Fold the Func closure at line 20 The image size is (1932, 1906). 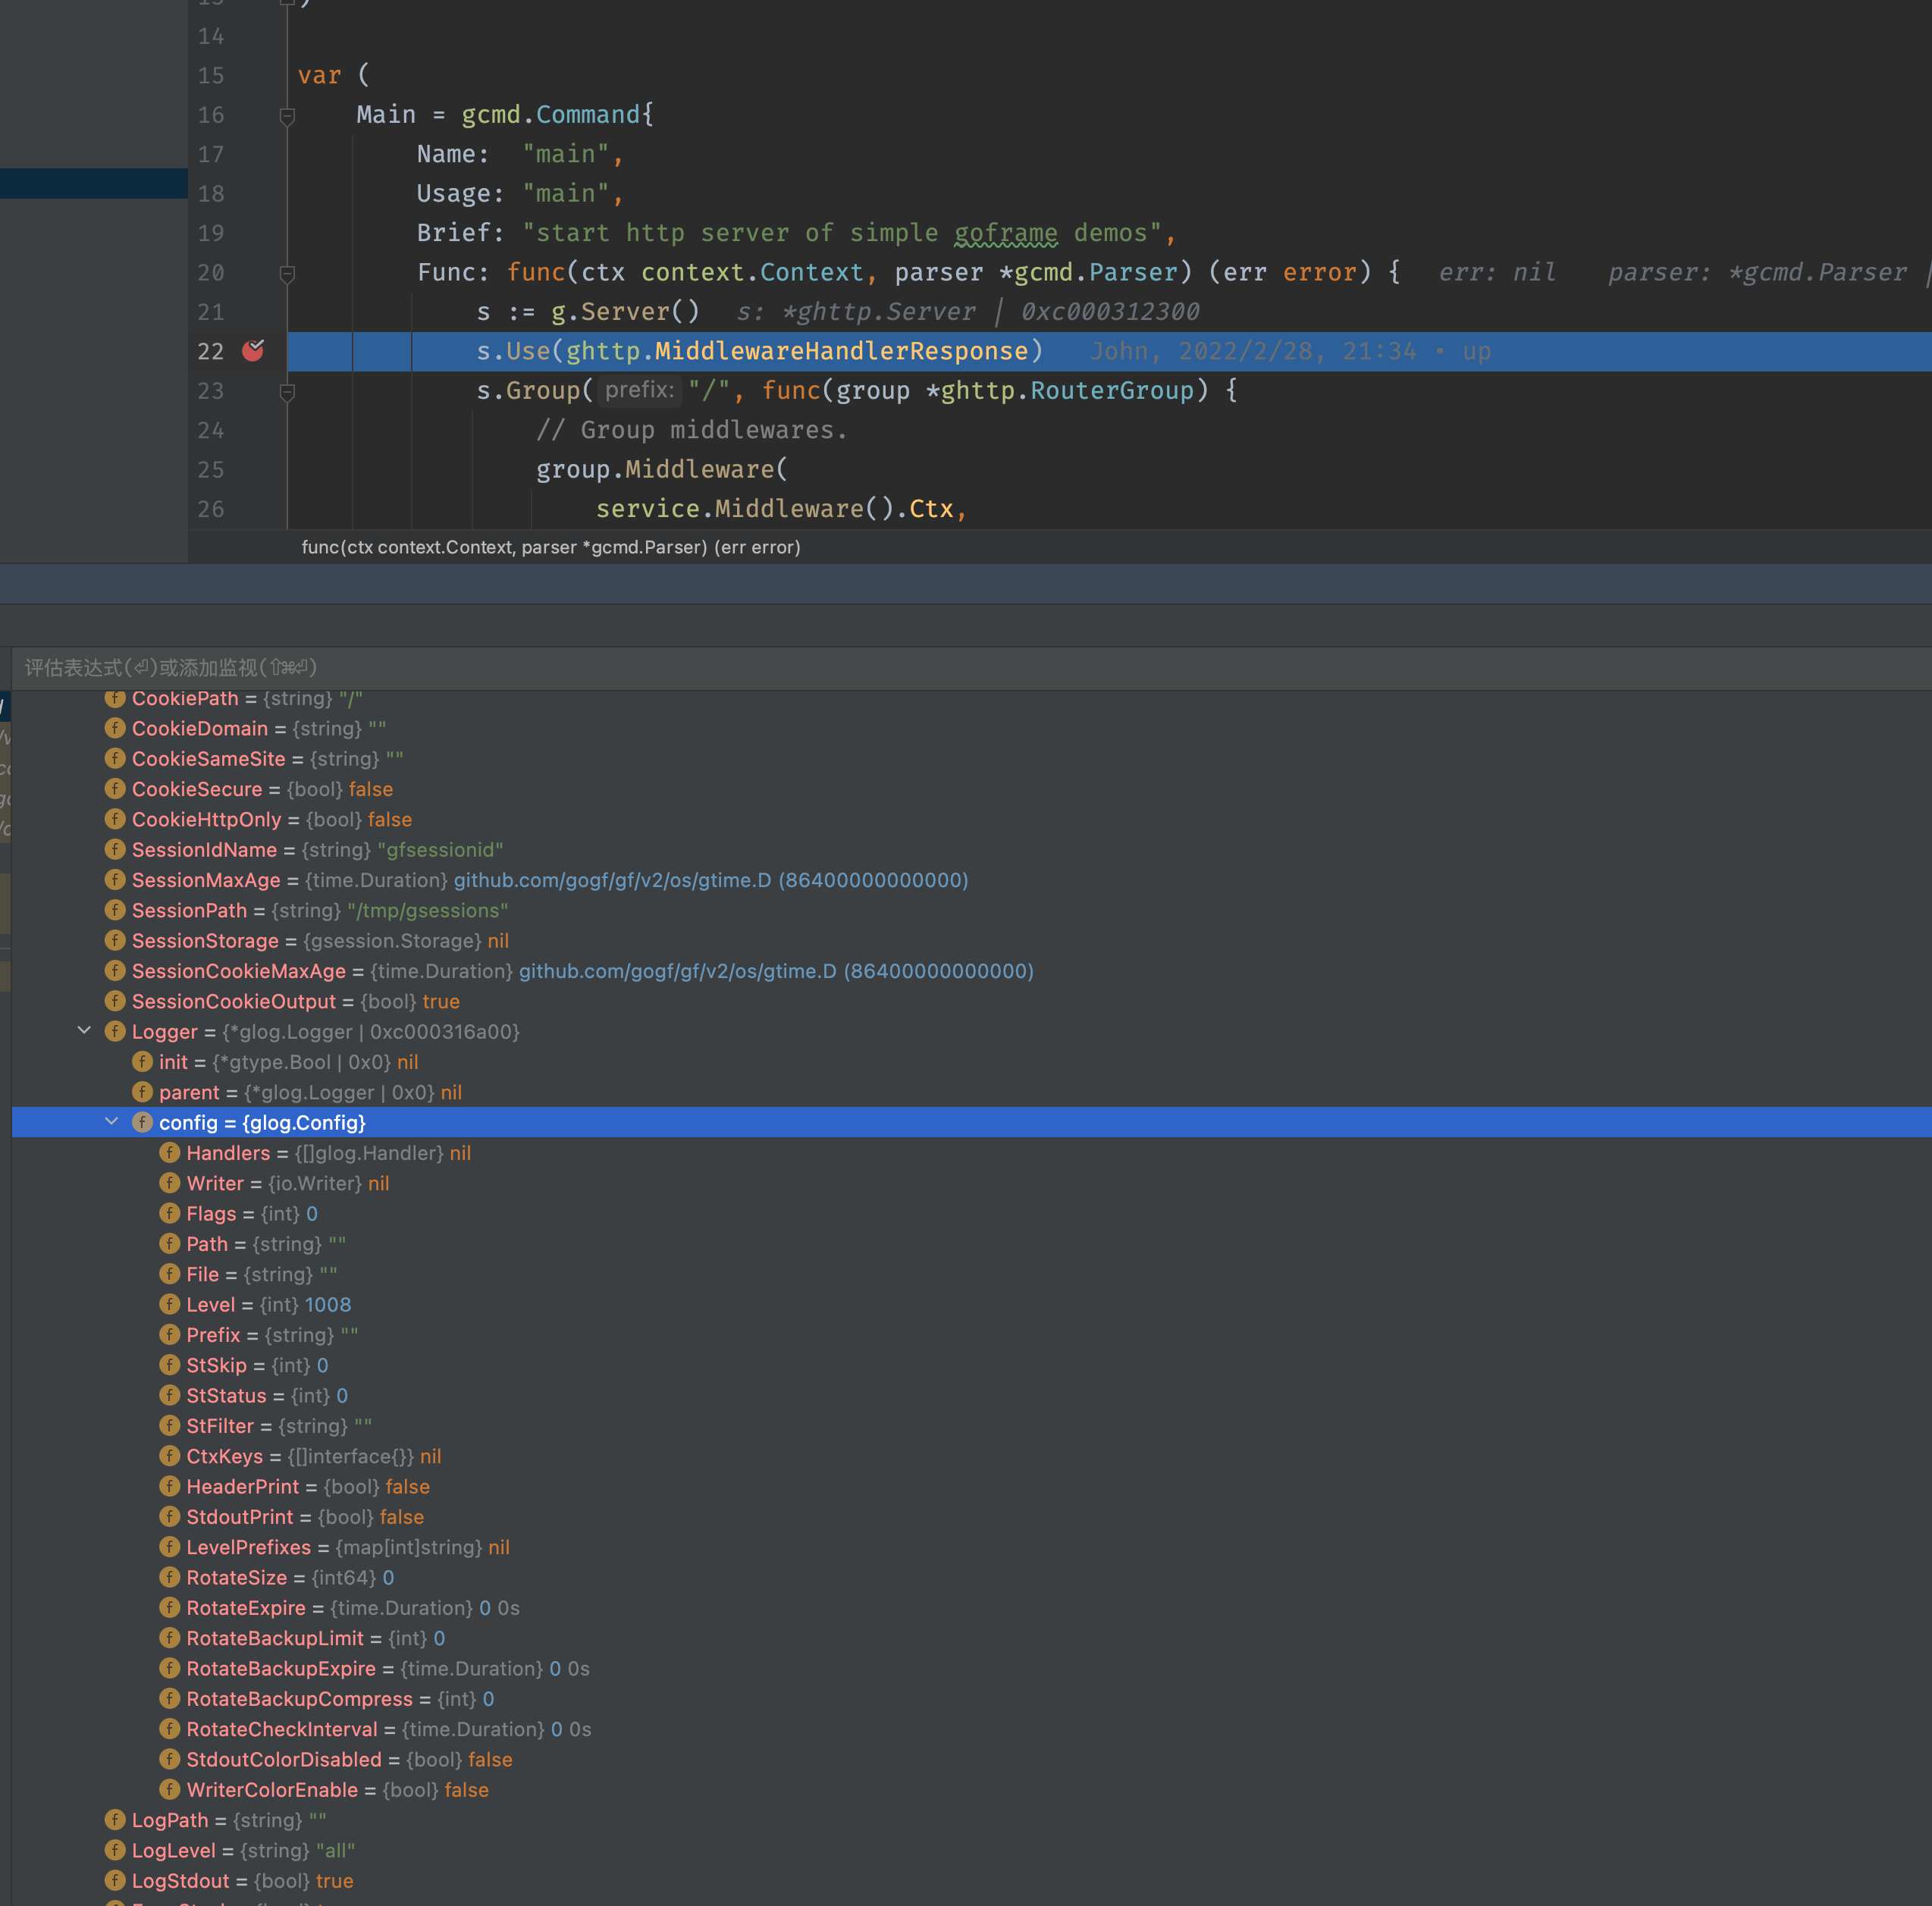point(288,272)
